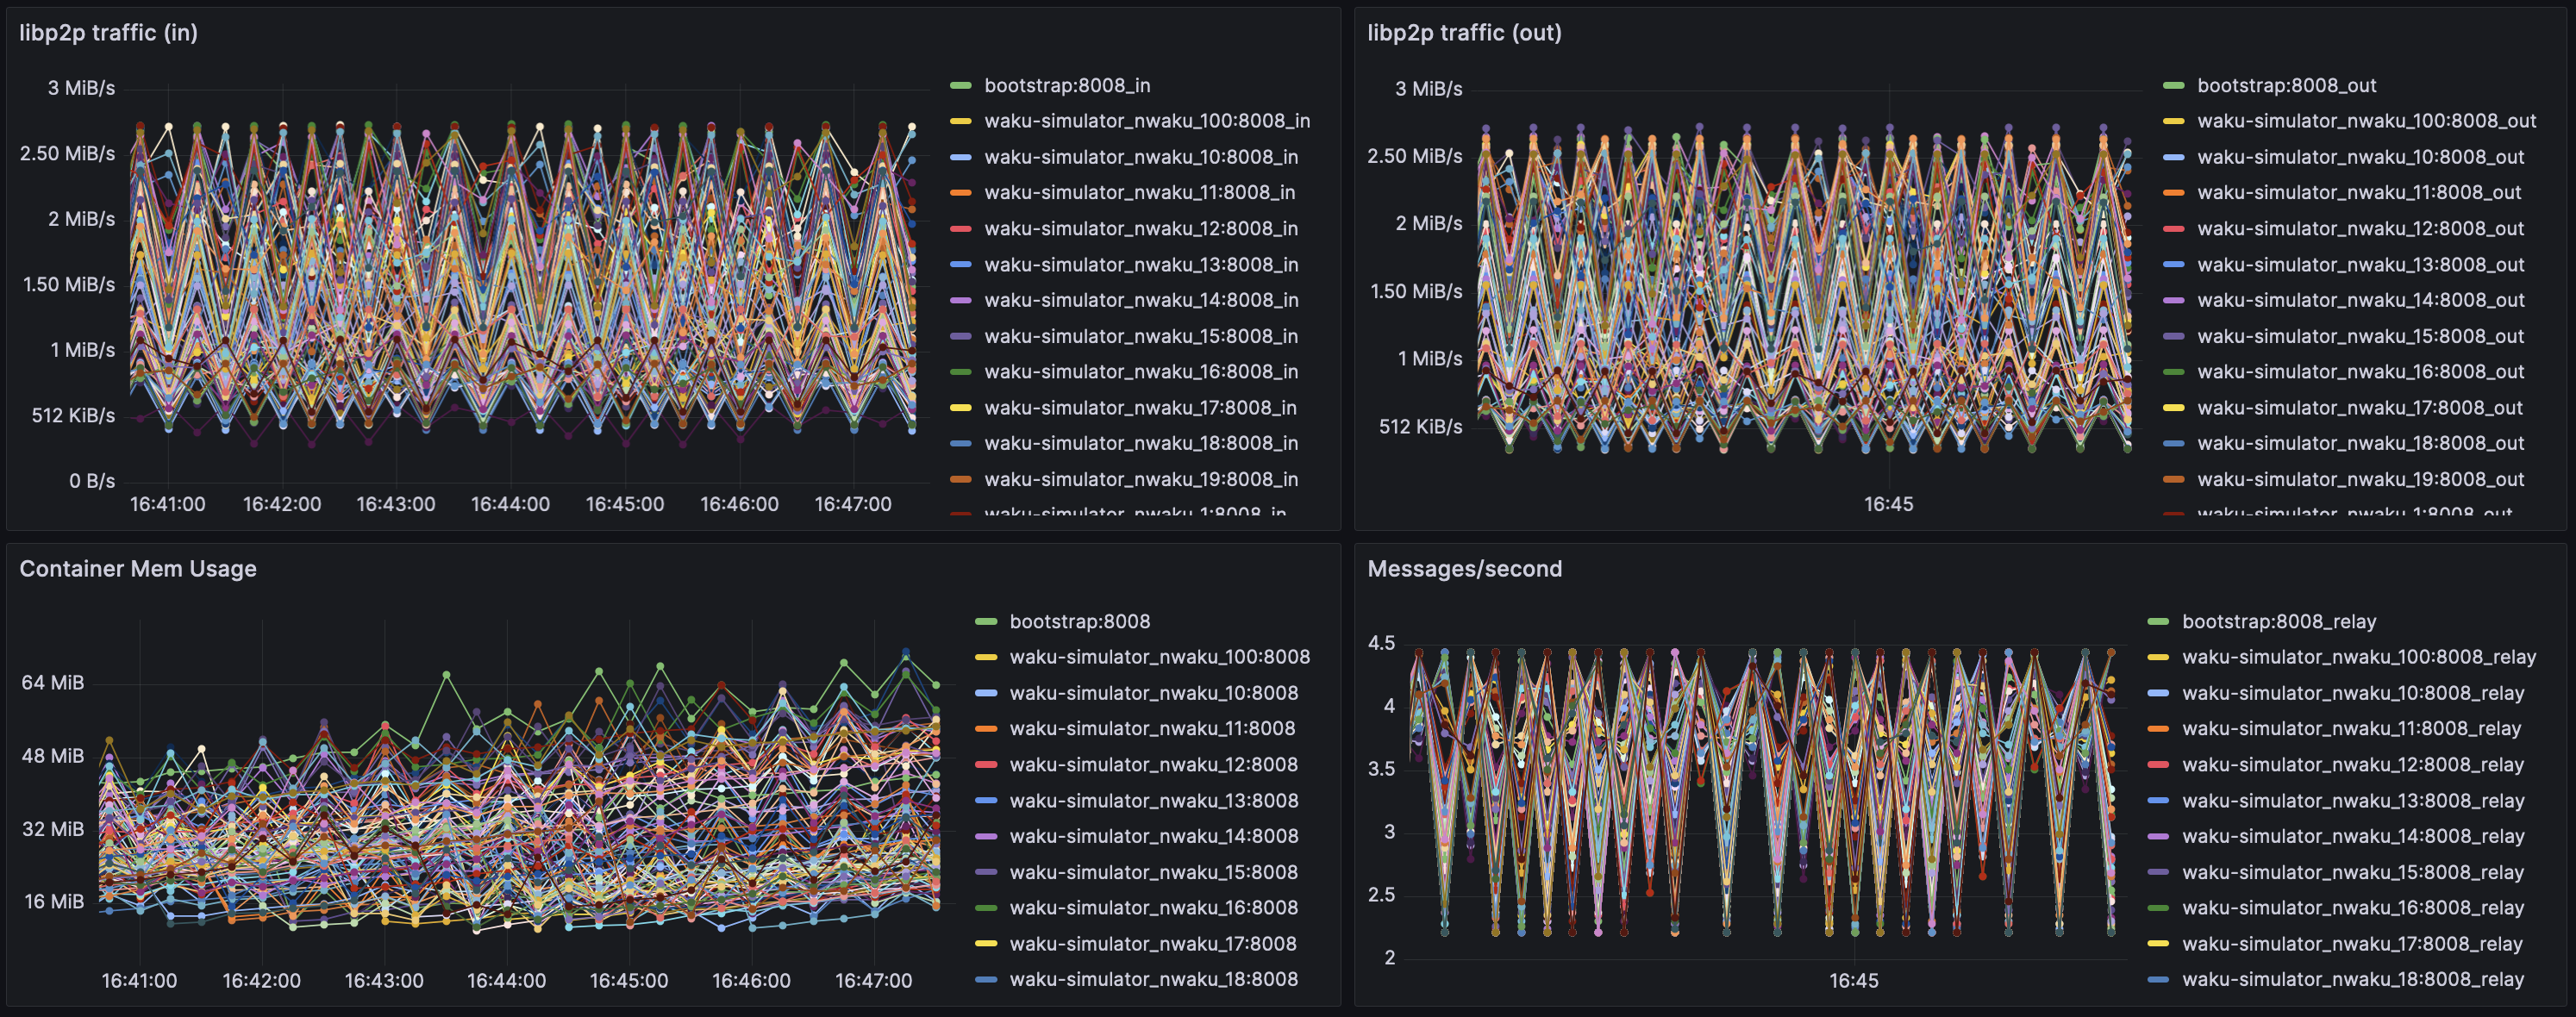The width and height of the screenshot is (2576, 1017).
Task: Click the waku-simulator_nwaku_13:8008_relay color swatch
Action: [x=2158, y=801]
